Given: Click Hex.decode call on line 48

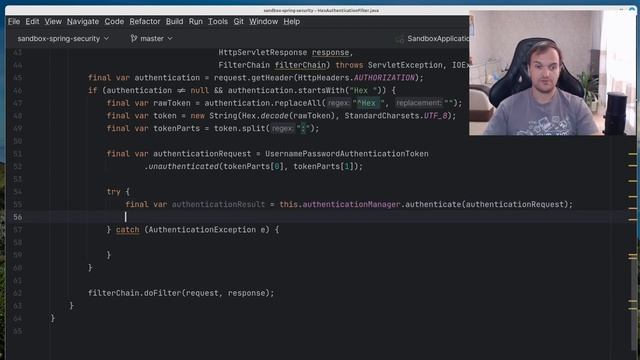Looking at the screenshot, I should click(265, 116).
